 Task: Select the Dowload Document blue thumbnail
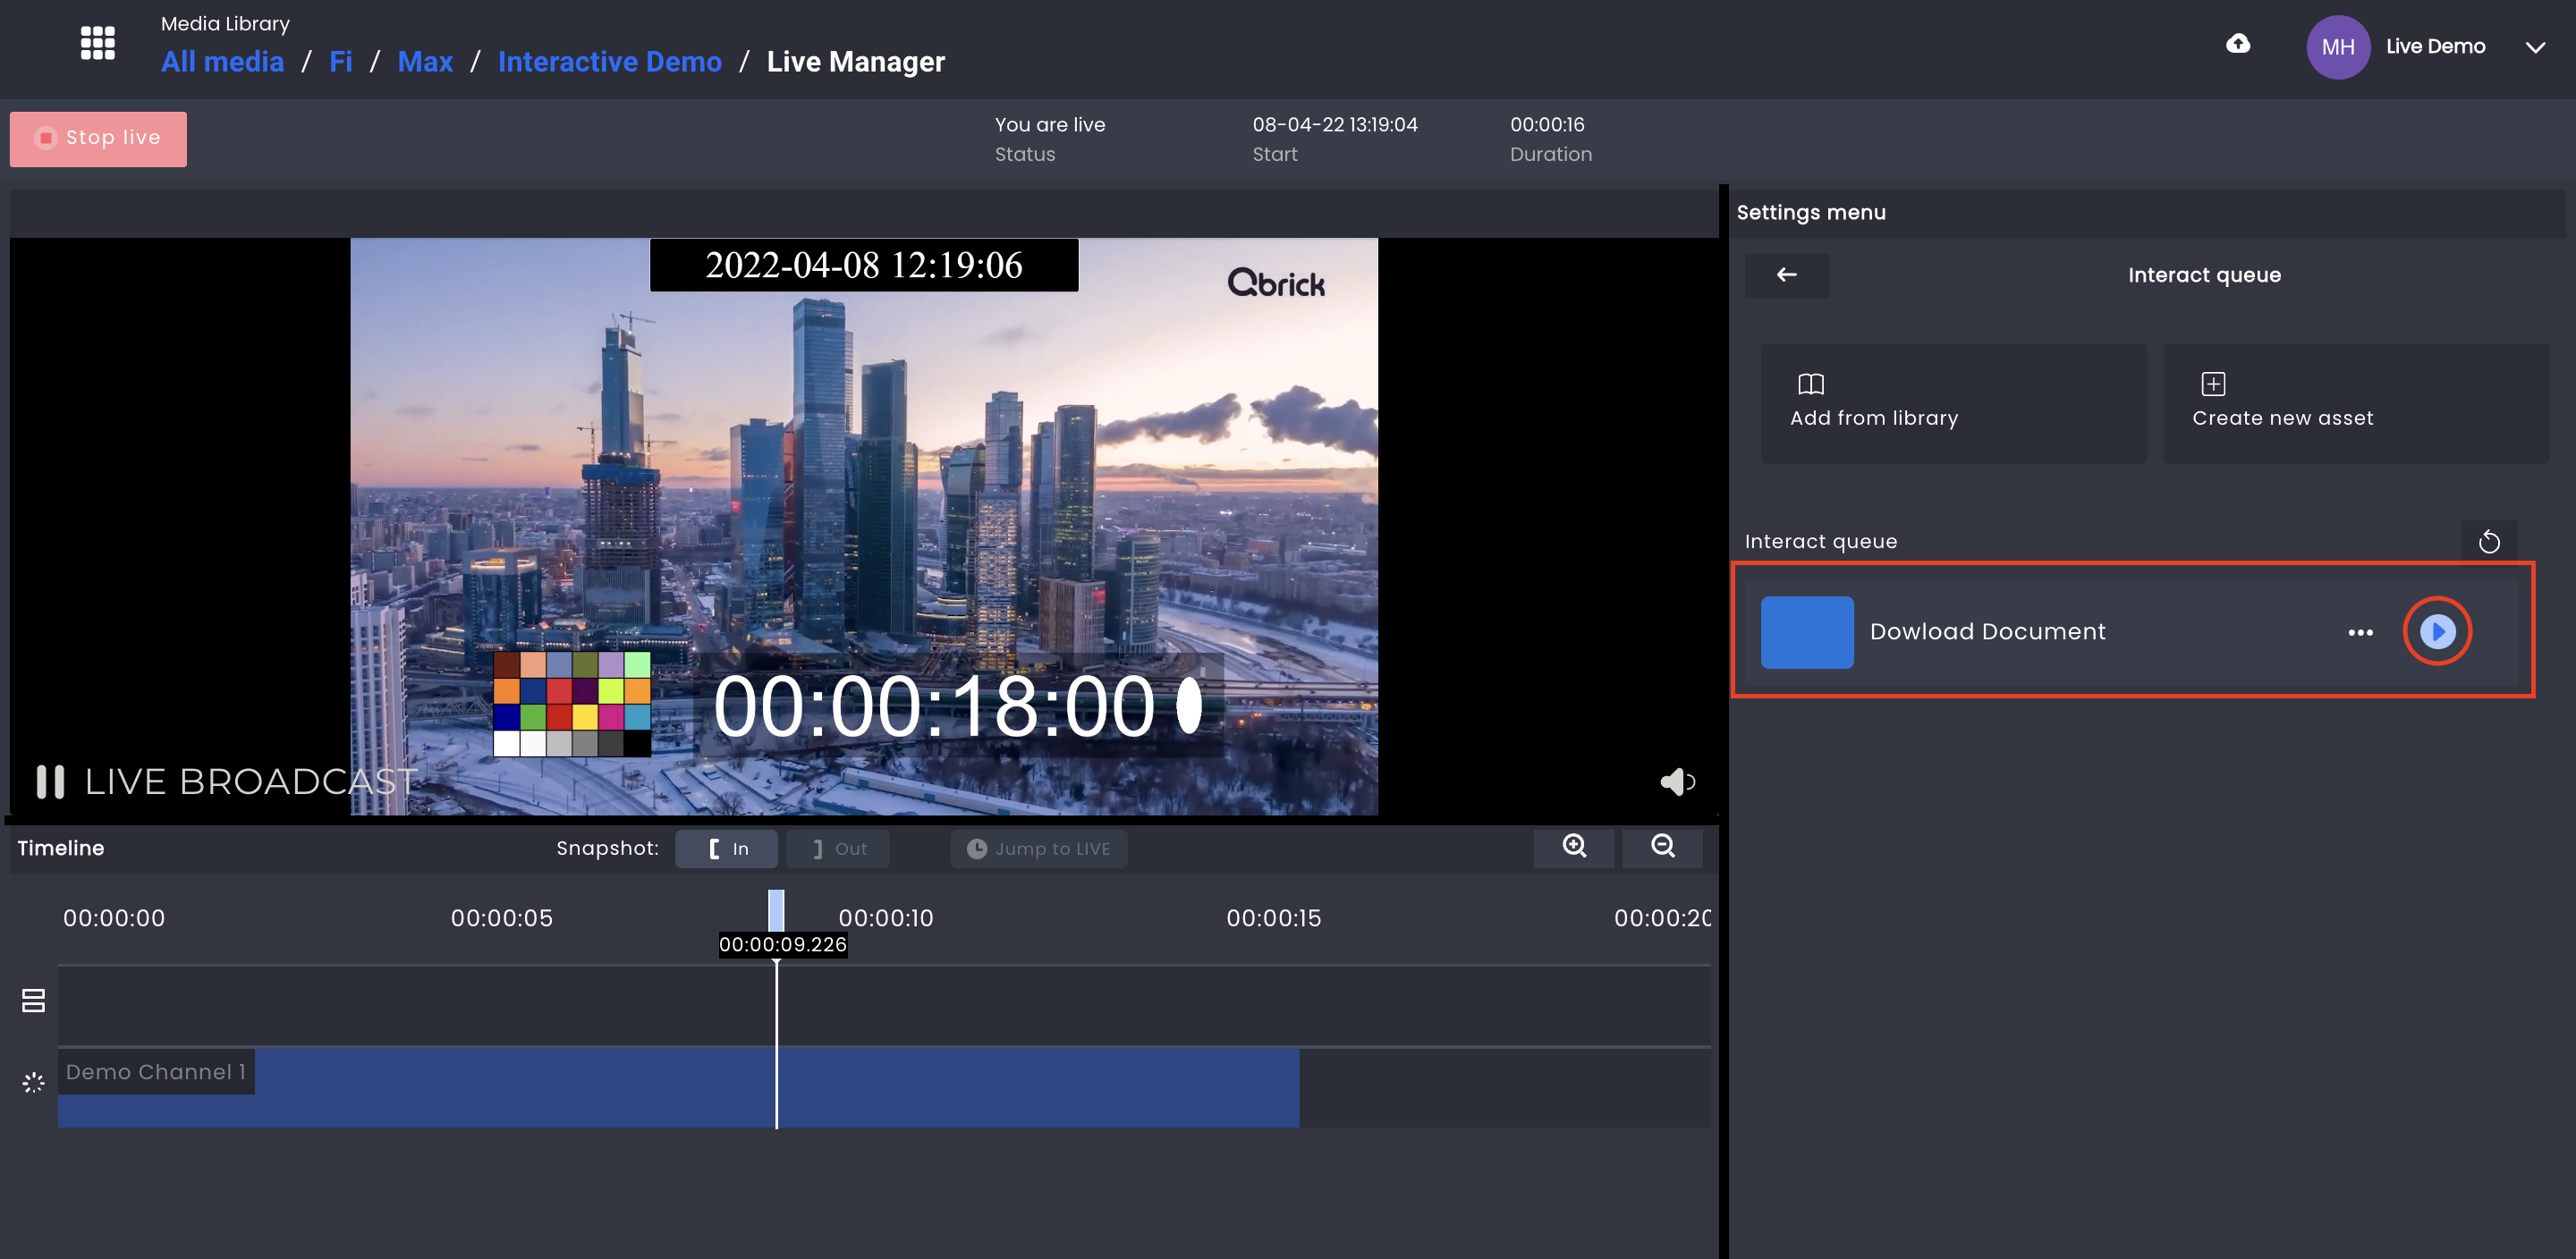tap(1806, 632)
